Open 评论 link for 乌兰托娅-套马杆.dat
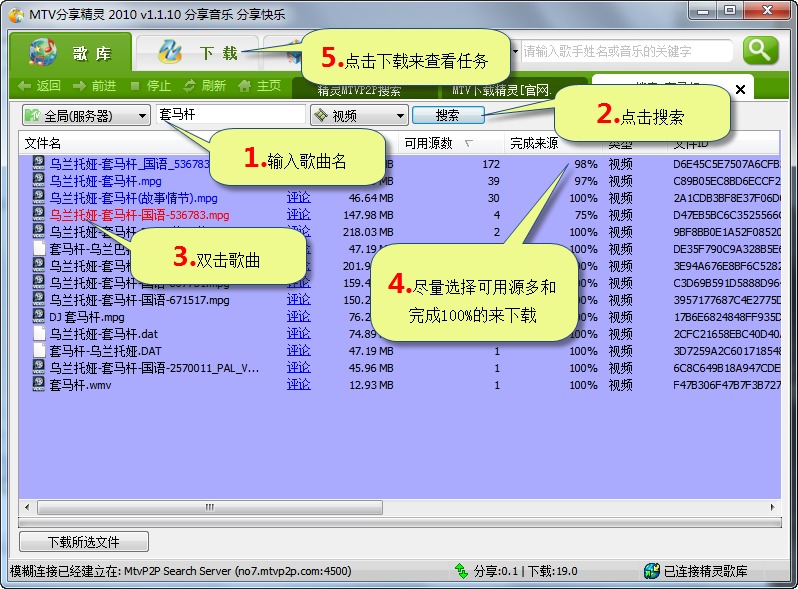 click(x=298, y=334)
